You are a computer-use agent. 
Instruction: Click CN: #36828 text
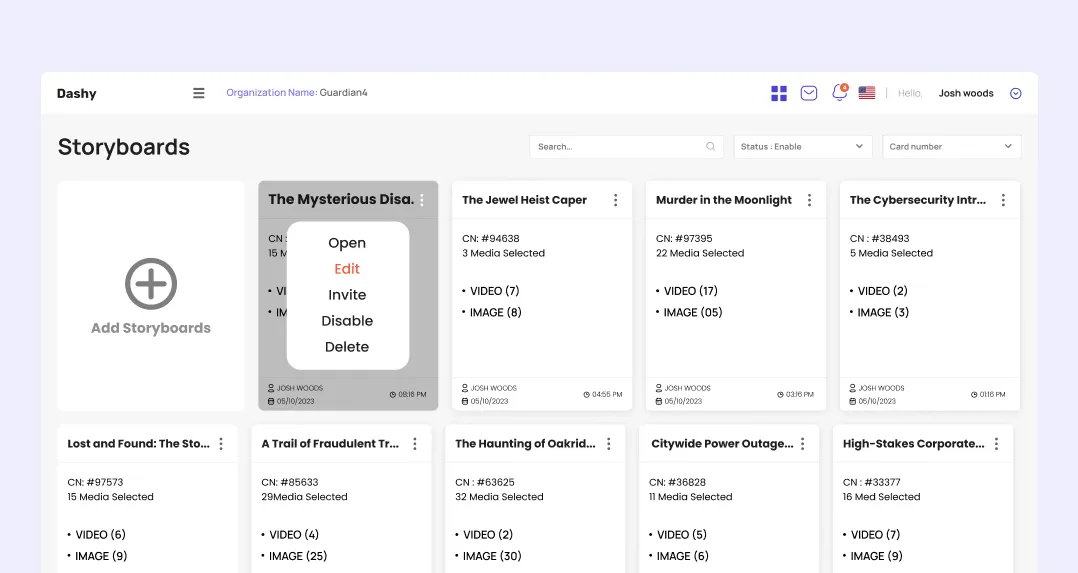pyautogui.click(x=677, y=482)
